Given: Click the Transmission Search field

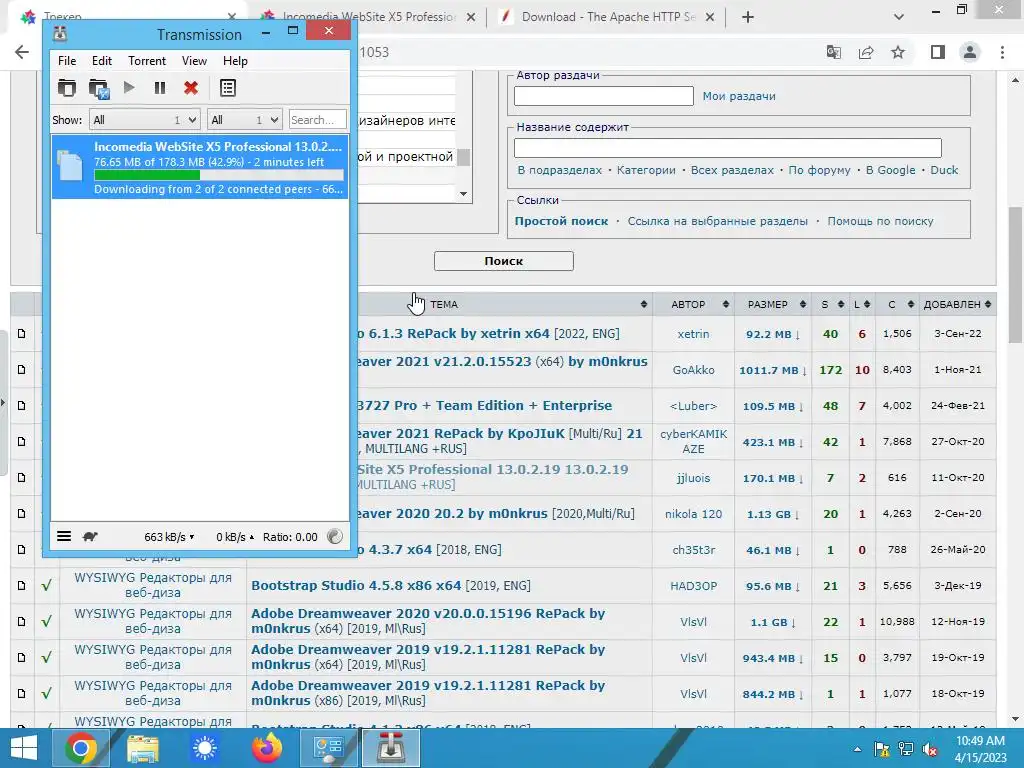Looking at the screenshot, I should pos(317,120).
